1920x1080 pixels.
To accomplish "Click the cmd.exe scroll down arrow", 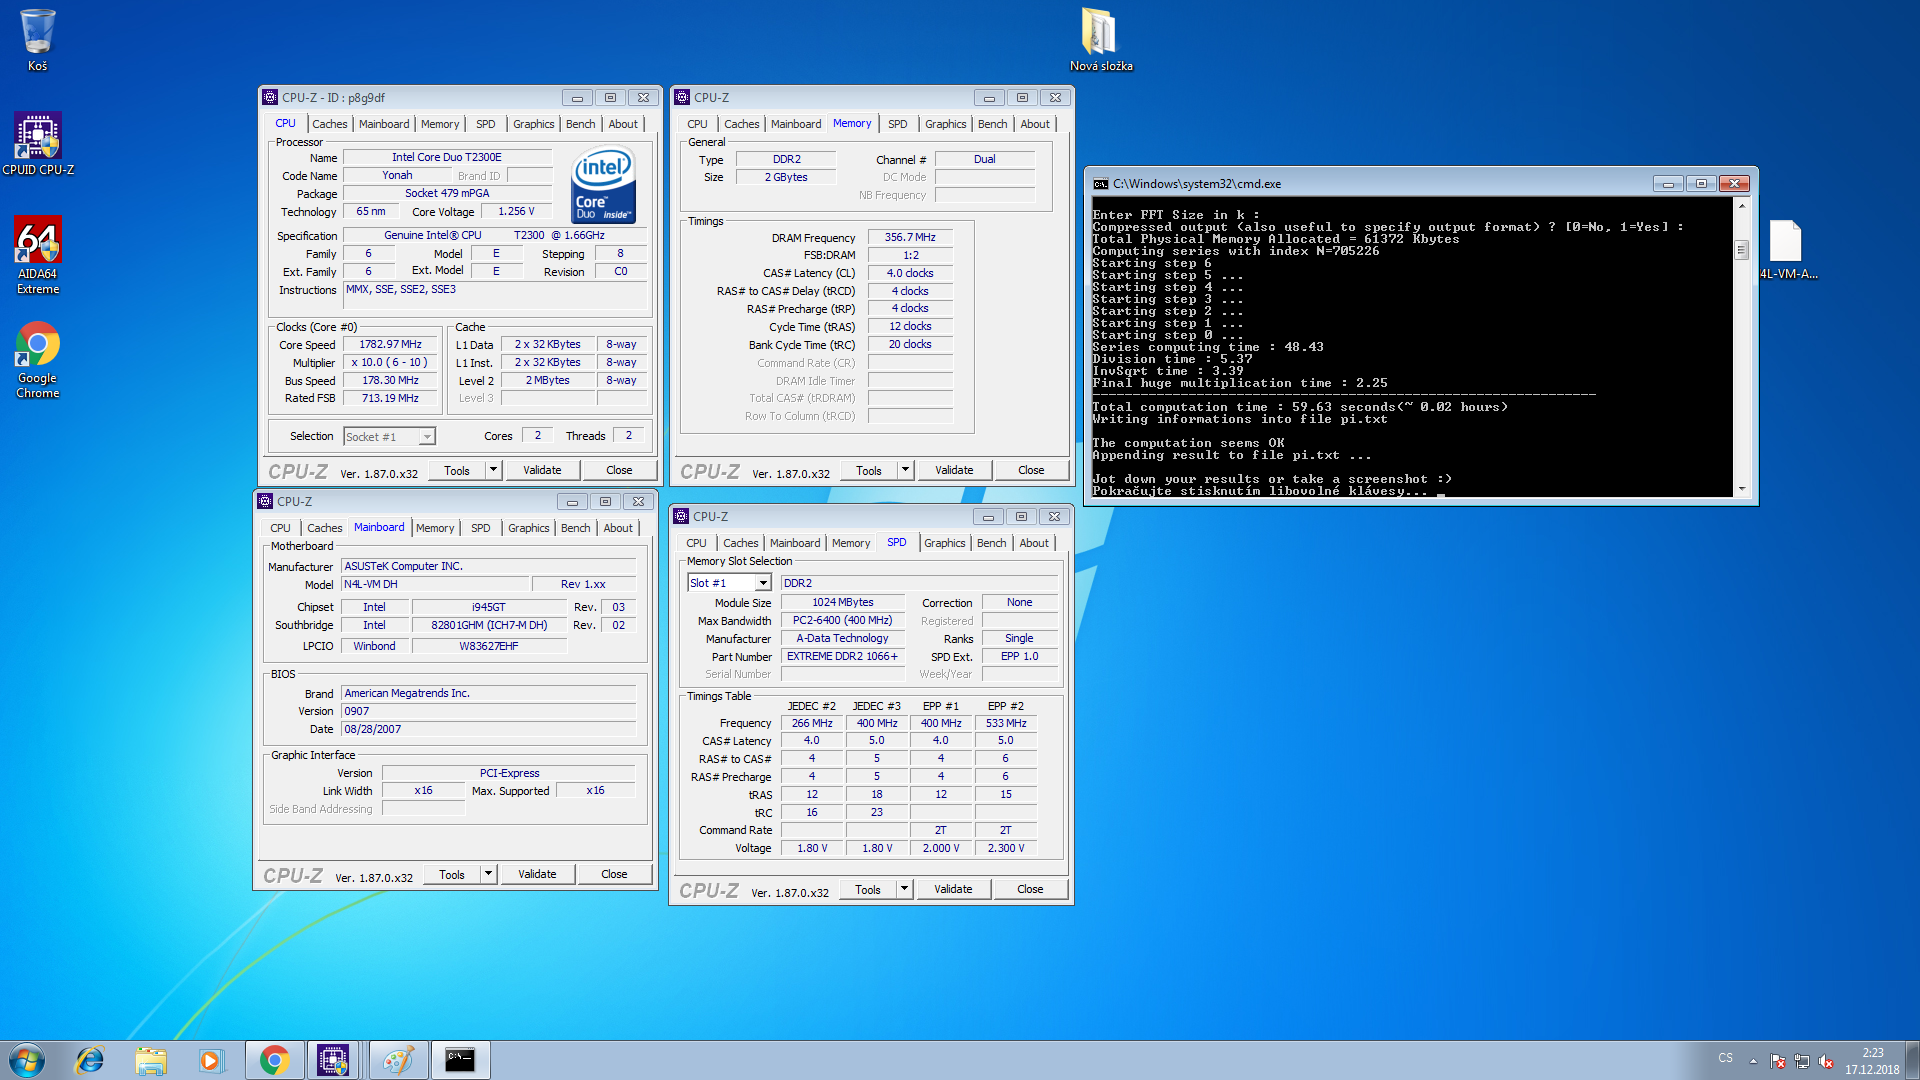I will click(1741, 489).
